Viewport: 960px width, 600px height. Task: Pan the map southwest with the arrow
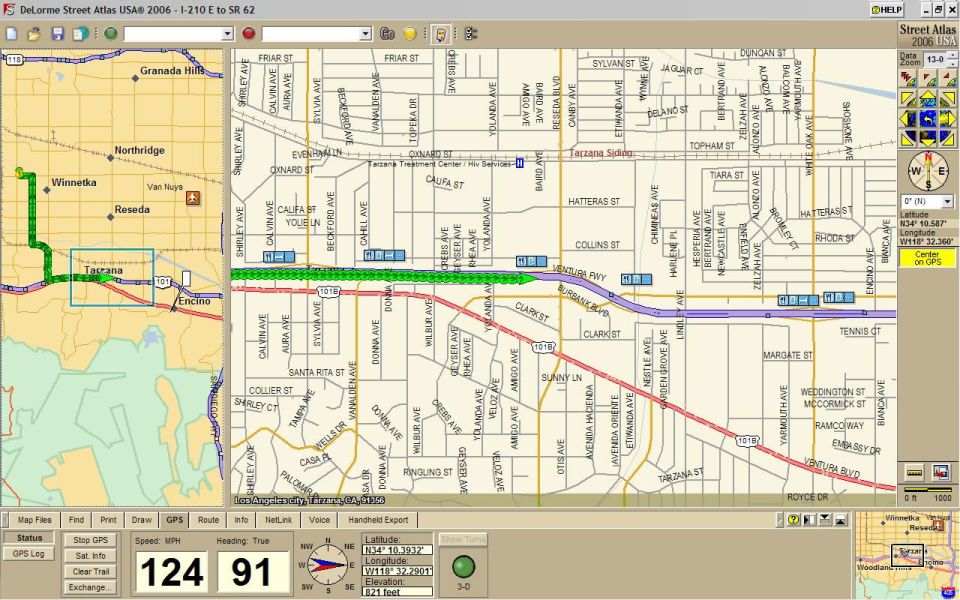(x=908, y=138)
